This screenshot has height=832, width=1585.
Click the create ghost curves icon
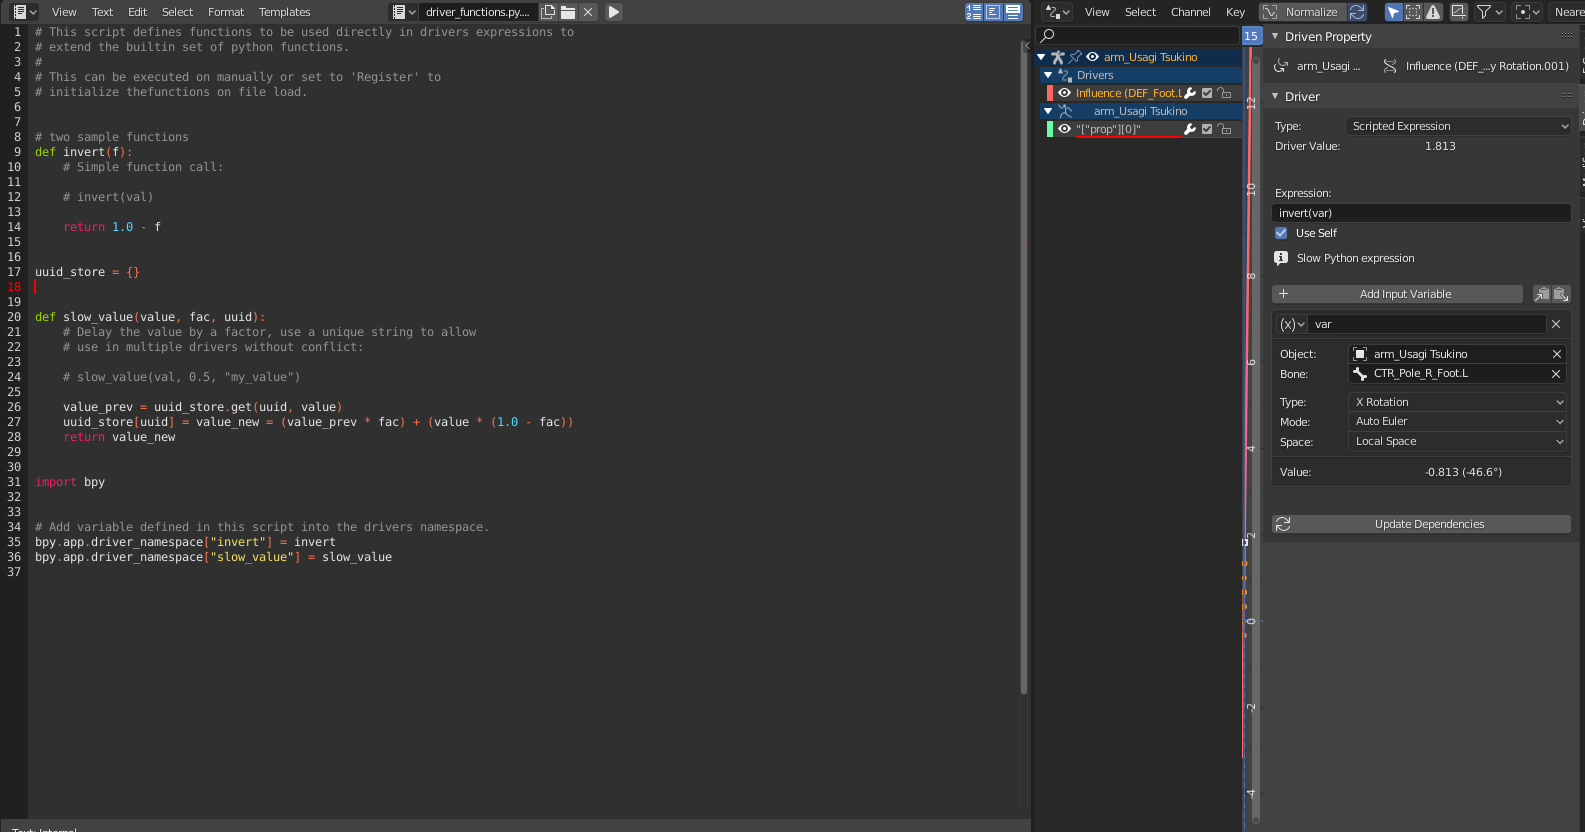[x=1459, y=12]
